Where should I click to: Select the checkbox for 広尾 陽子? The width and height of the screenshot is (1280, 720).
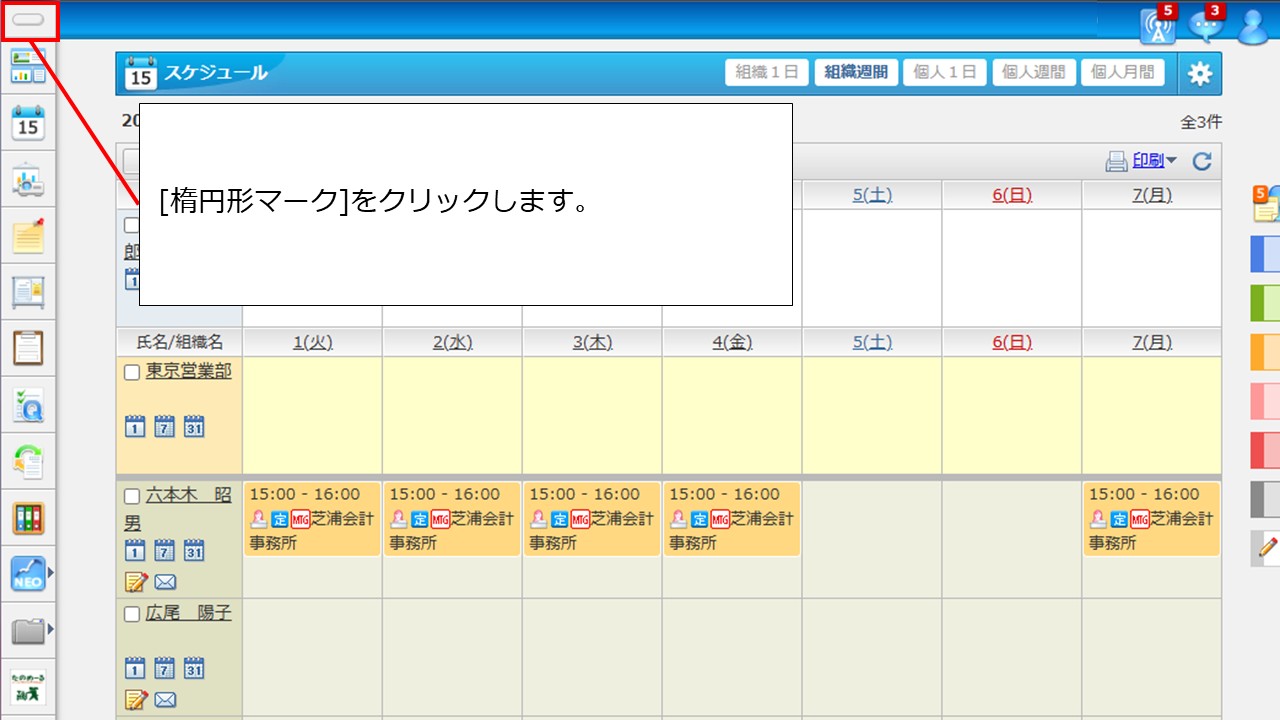pos(131,614)
